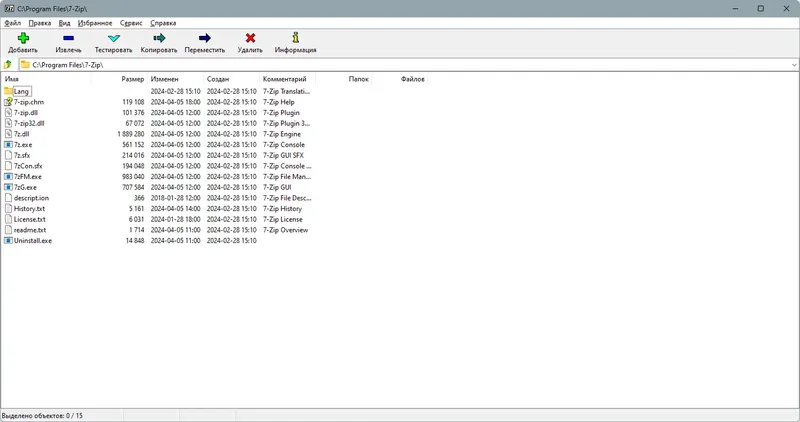The image size is (800, 422).
Task: Click the size value 561 152
Action: point(133,144)
